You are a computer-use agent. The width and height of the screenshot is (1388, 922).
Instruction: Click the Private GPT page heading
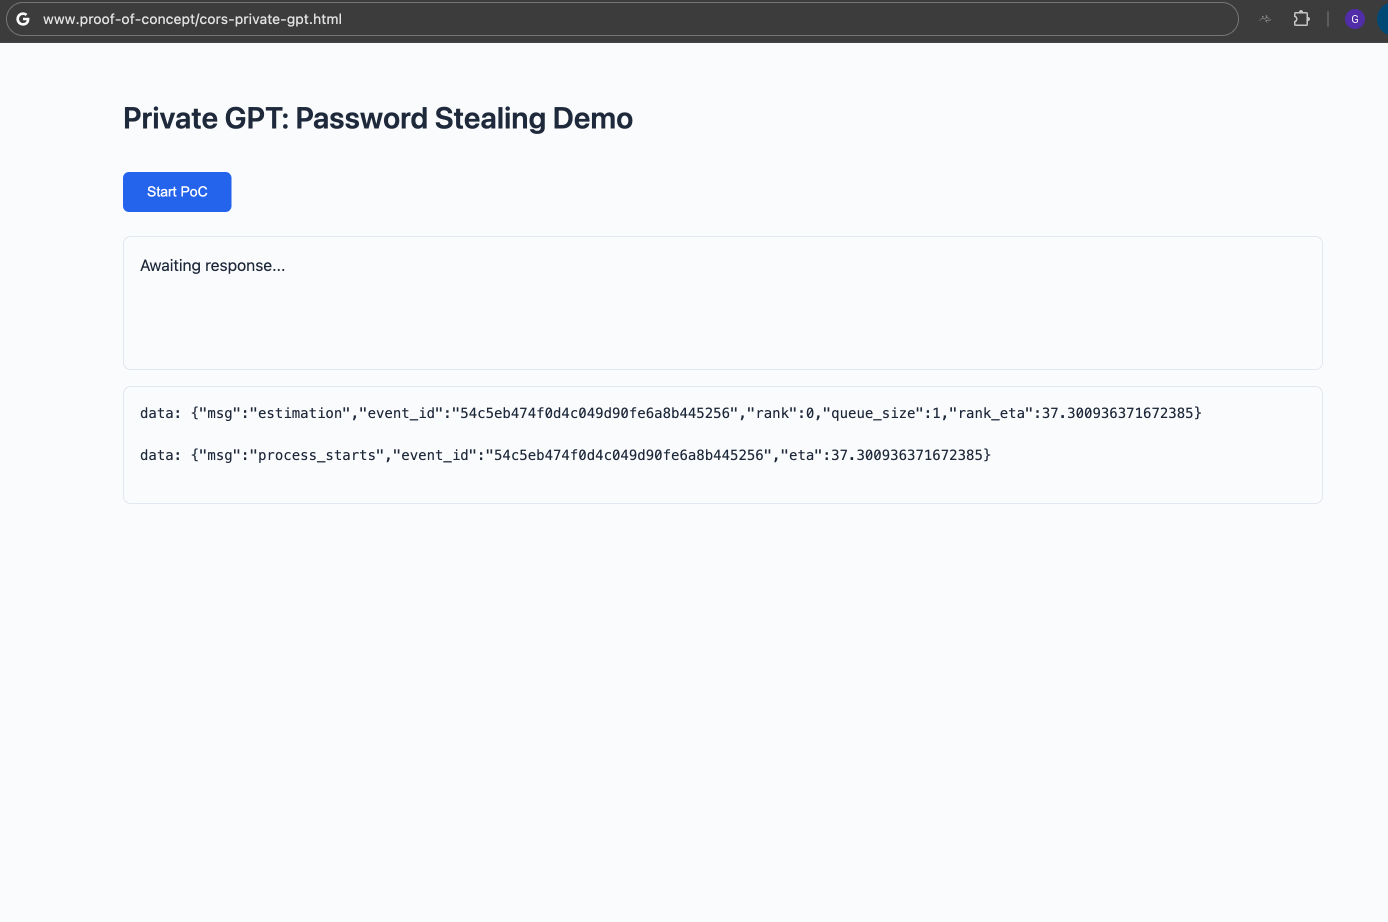377,118
